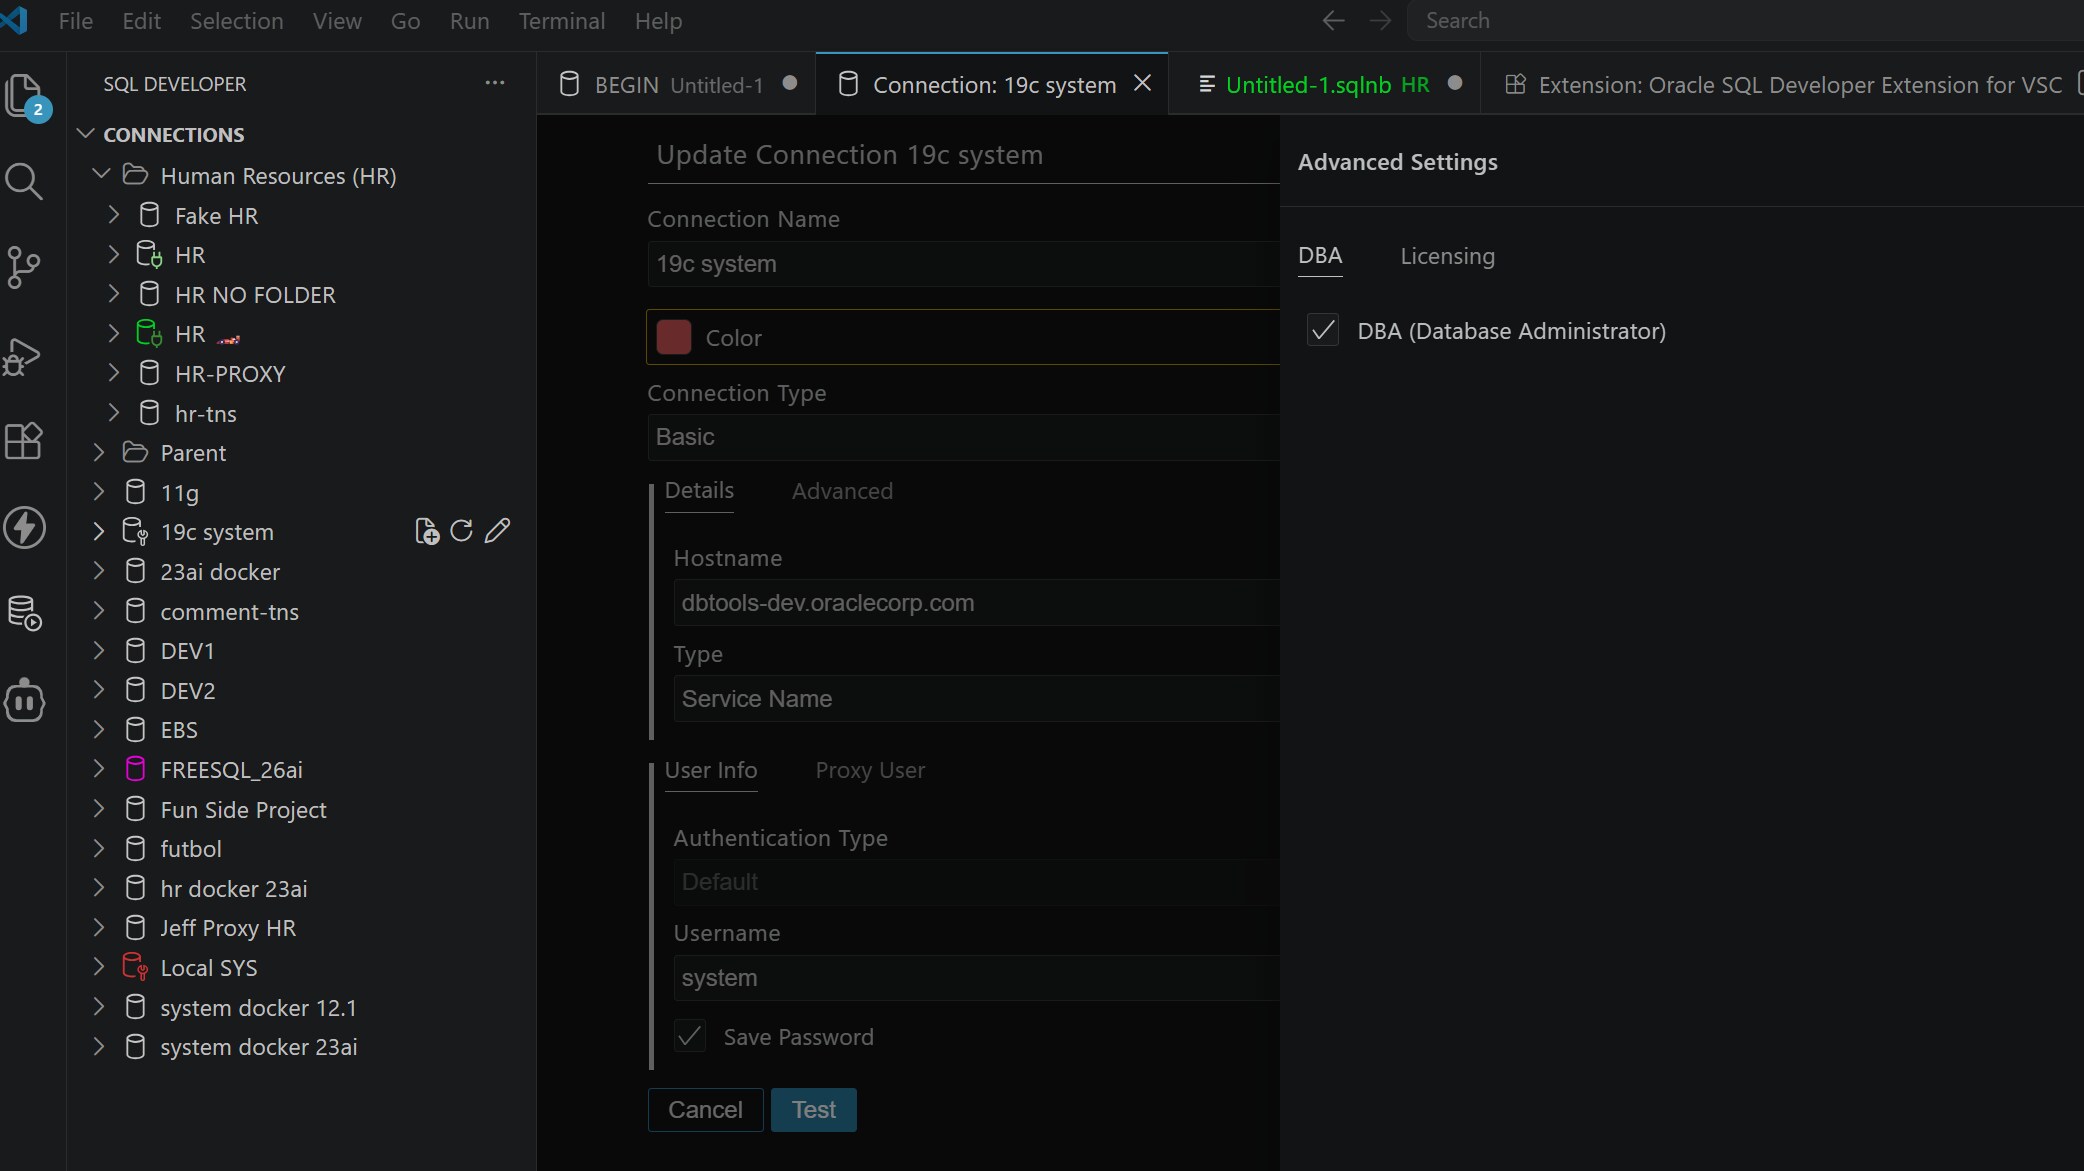The height and width of the screenshot is (1171, 2084).
Task: Expand the 23ai docker connection
Action: pyautogui.click(x=98, y=571)
